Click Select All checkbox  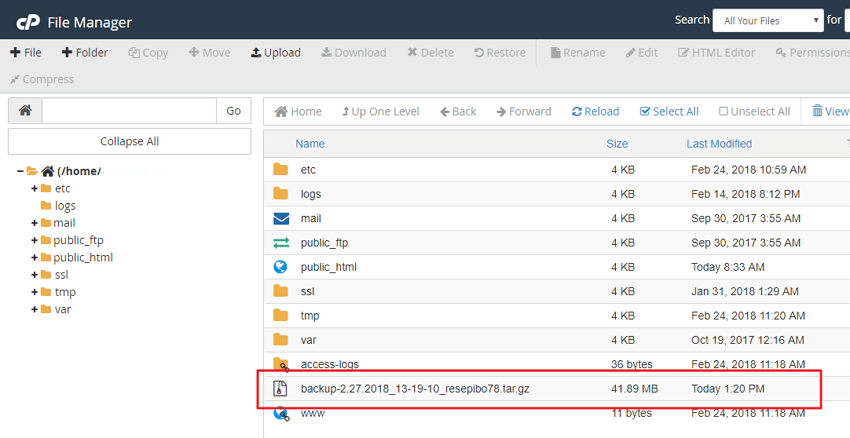tap(669, 112)
